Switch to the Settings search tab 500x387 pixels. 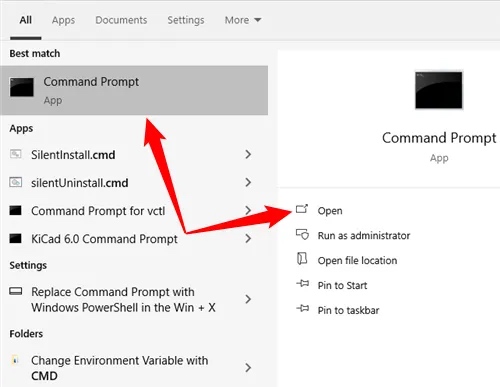tap(186, 20)
